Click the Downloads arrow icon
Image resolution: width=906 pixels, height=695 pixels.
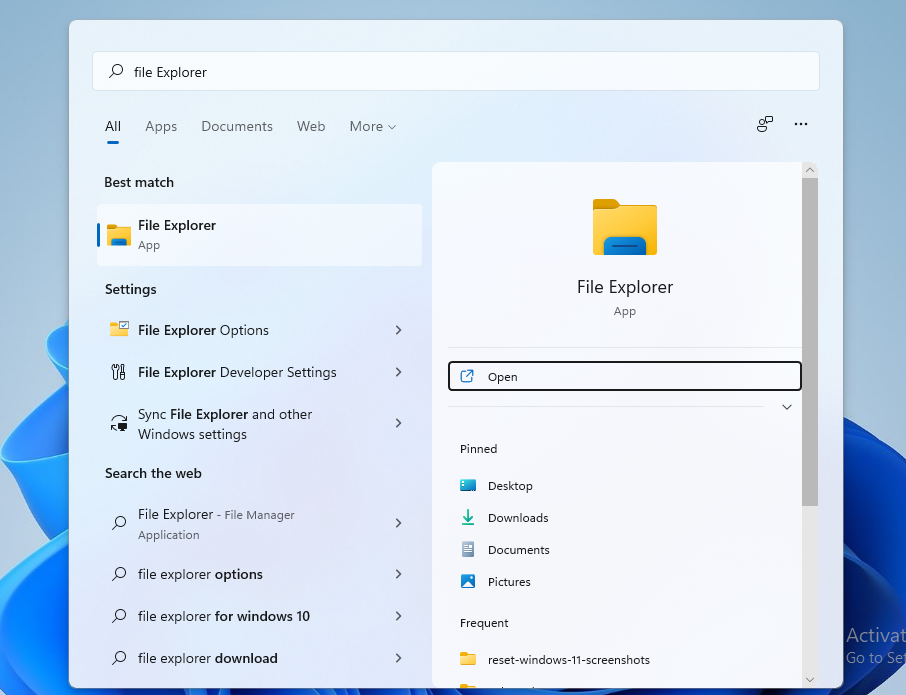[x=468, y=518]
